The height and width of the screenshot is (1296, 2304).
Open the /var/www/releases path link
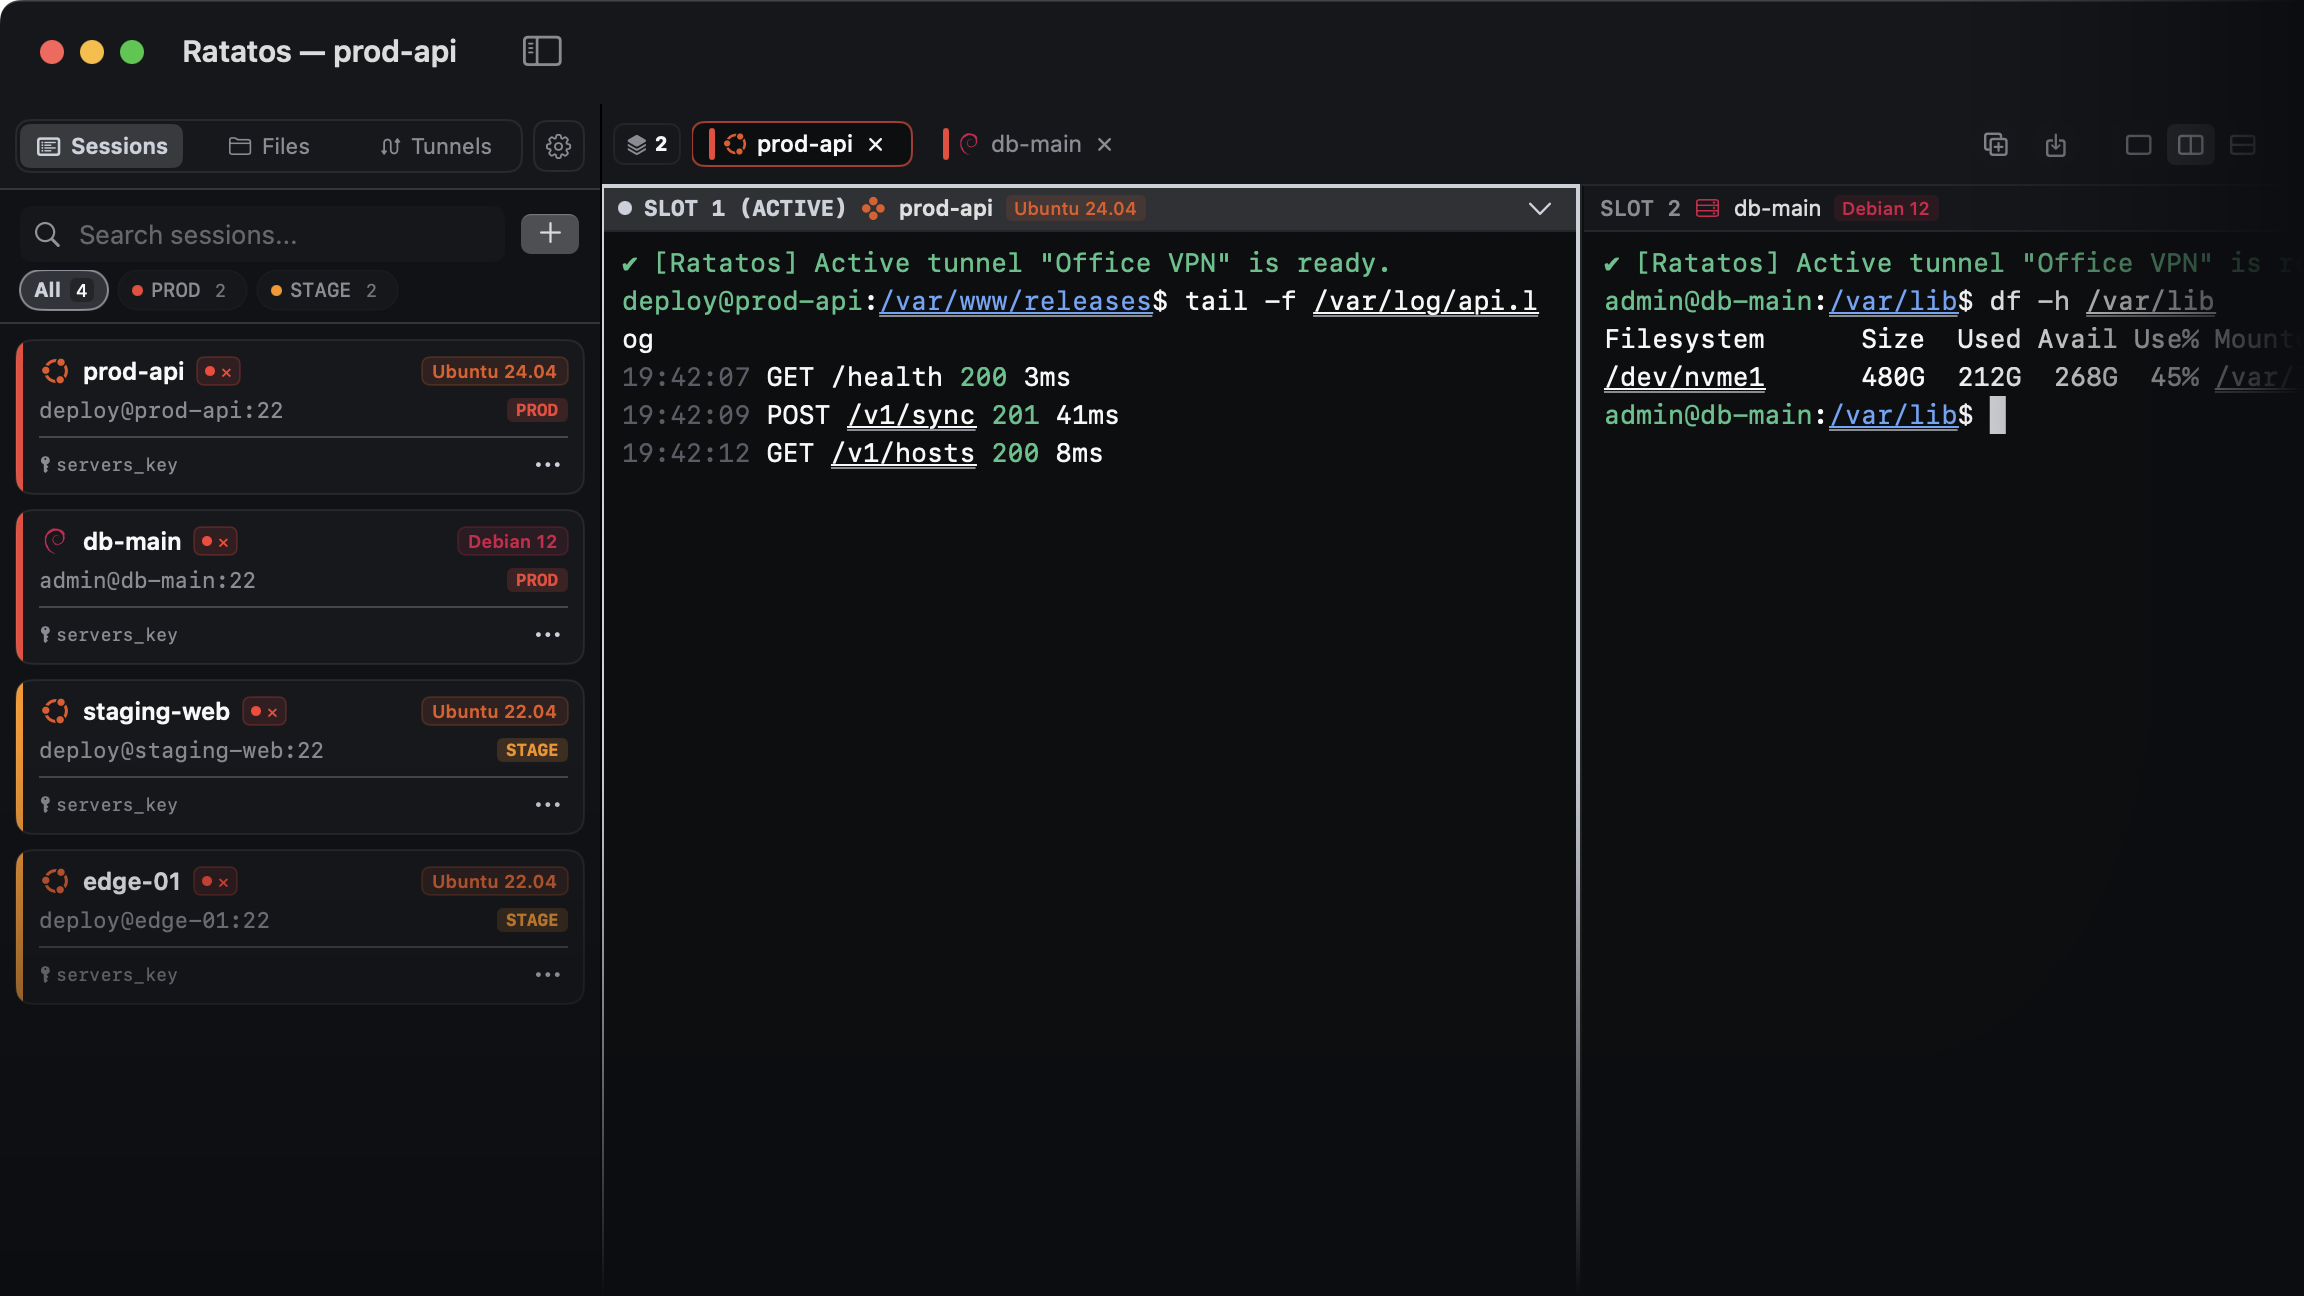[x=1016, y=301]
